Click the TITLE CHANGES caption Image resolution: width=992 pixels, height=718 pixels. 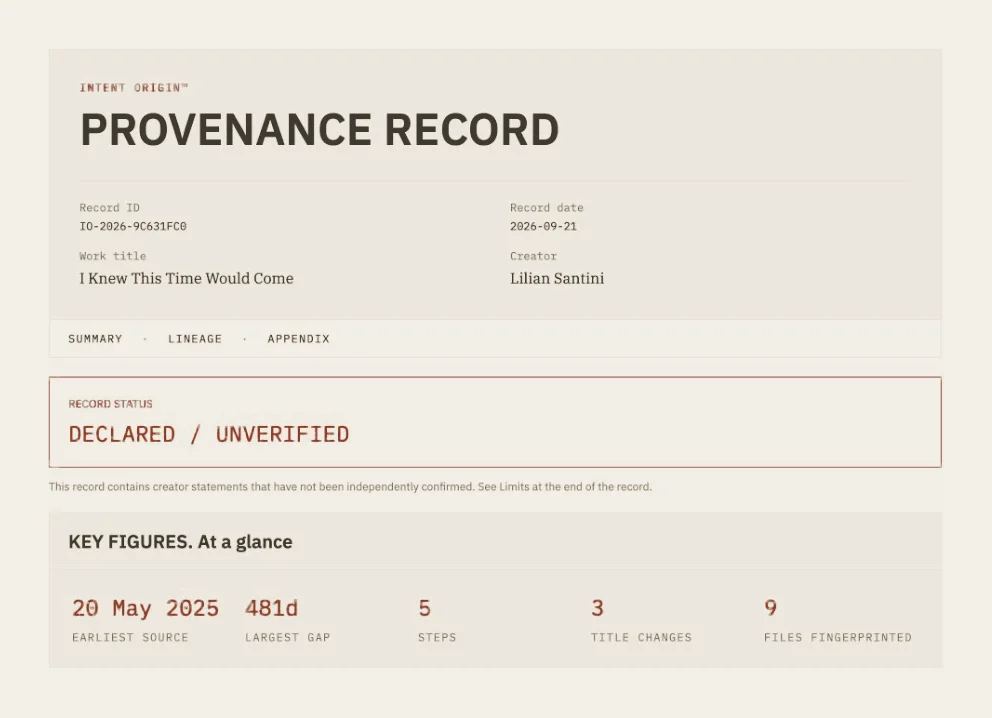642,638
